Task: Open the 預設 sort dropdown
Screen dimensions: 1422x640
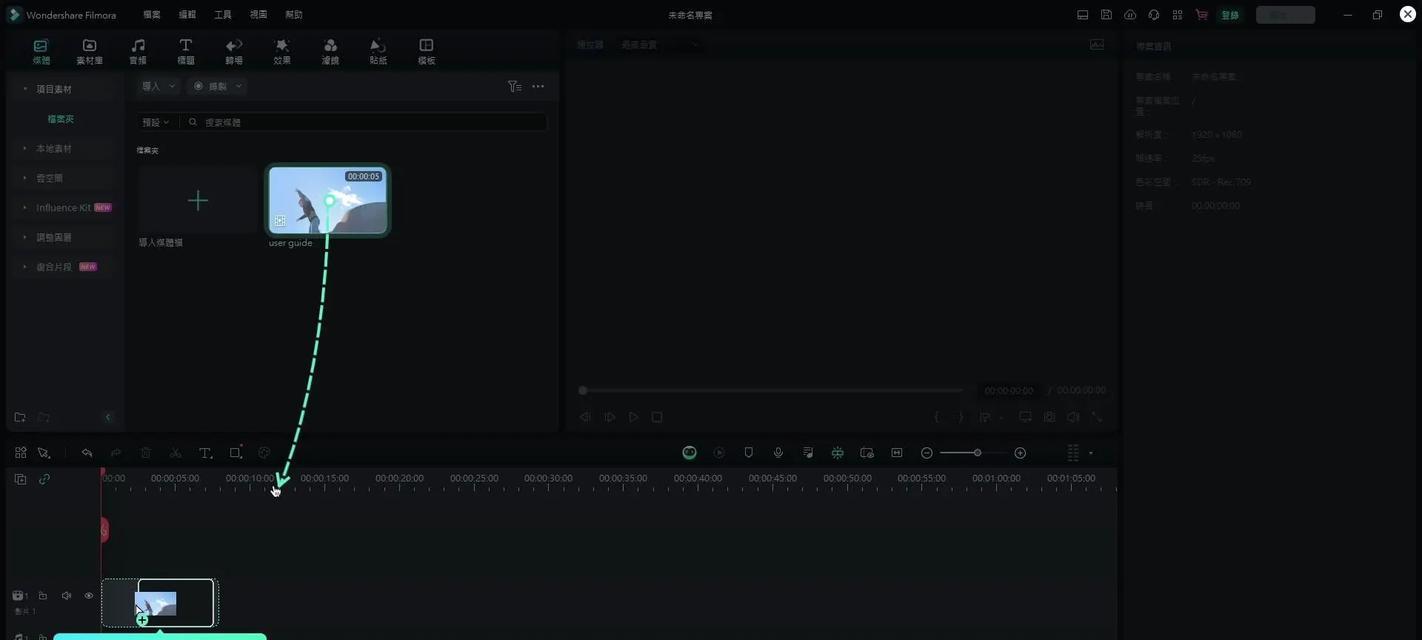Action: [155, 122]
